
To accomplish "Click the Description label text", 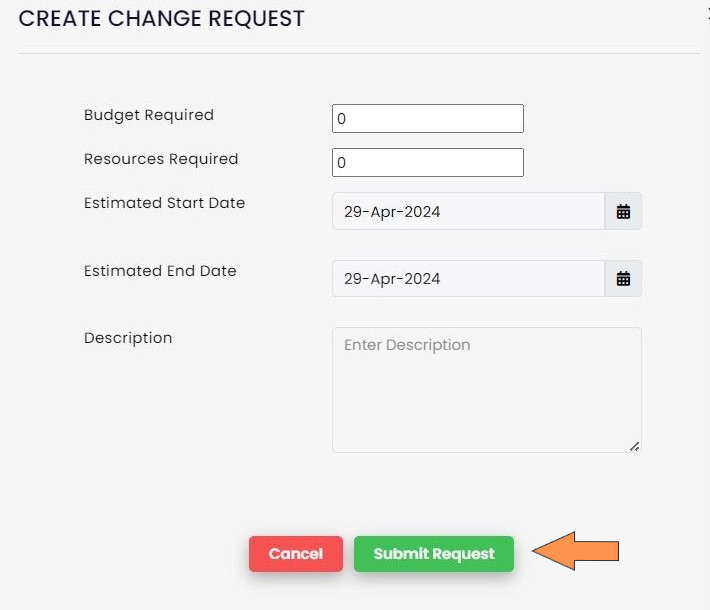I will click(128, 338).
